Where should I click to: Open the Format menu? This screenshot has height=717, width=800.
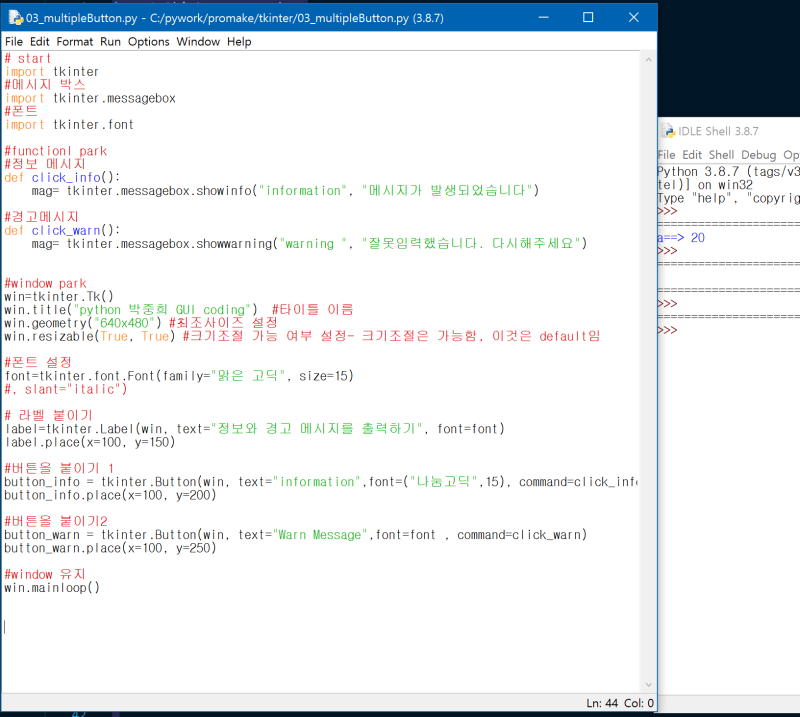coord(74,41)
